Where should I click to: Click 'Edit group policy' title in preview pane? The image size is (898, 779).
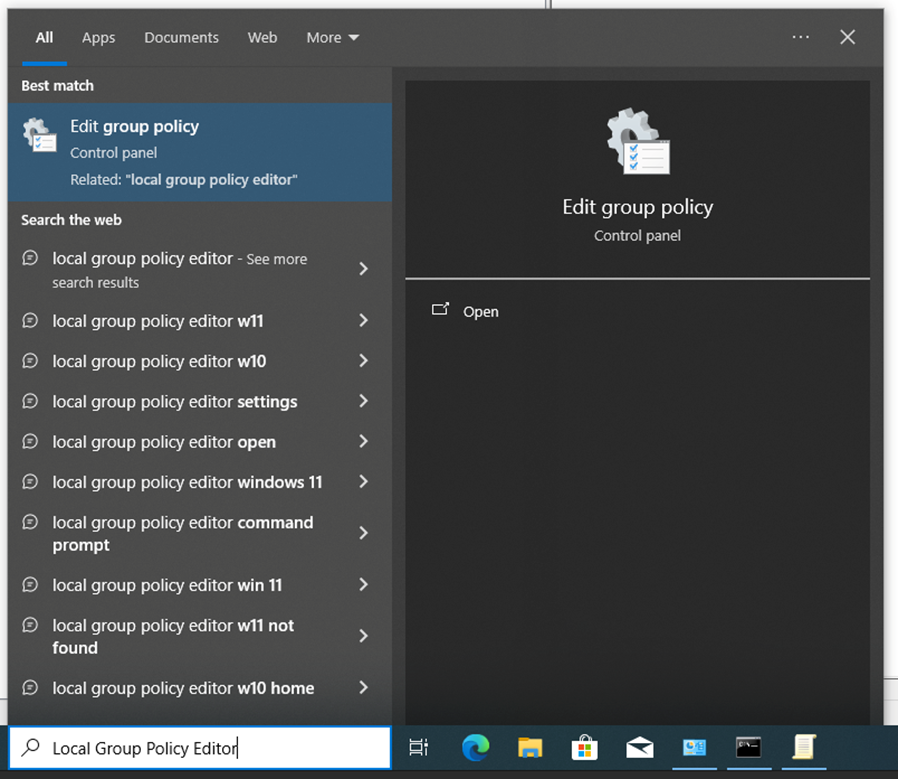pos(637,207)
